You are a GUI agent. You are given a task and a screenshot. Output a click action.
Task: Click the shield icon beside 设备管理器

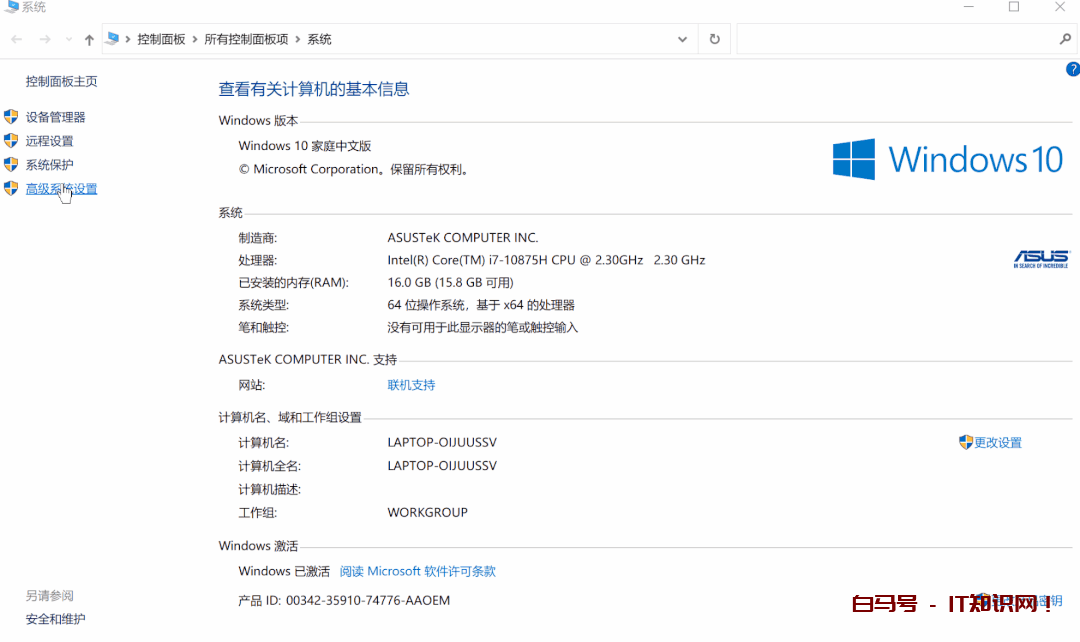pos(11,117)
